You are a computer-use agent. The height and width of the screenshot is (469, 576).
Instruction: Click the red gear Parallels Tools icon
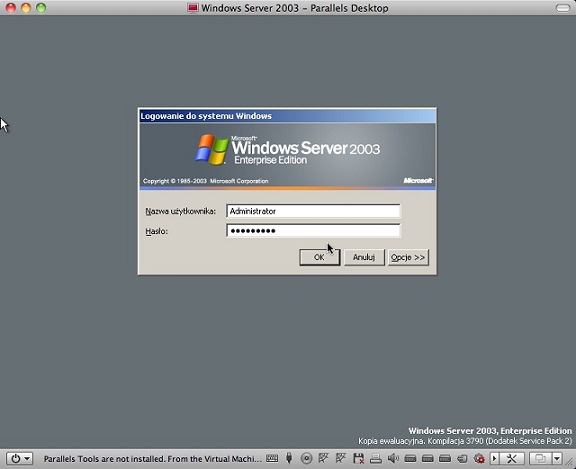pyautogui.click(x=479, y=458)
